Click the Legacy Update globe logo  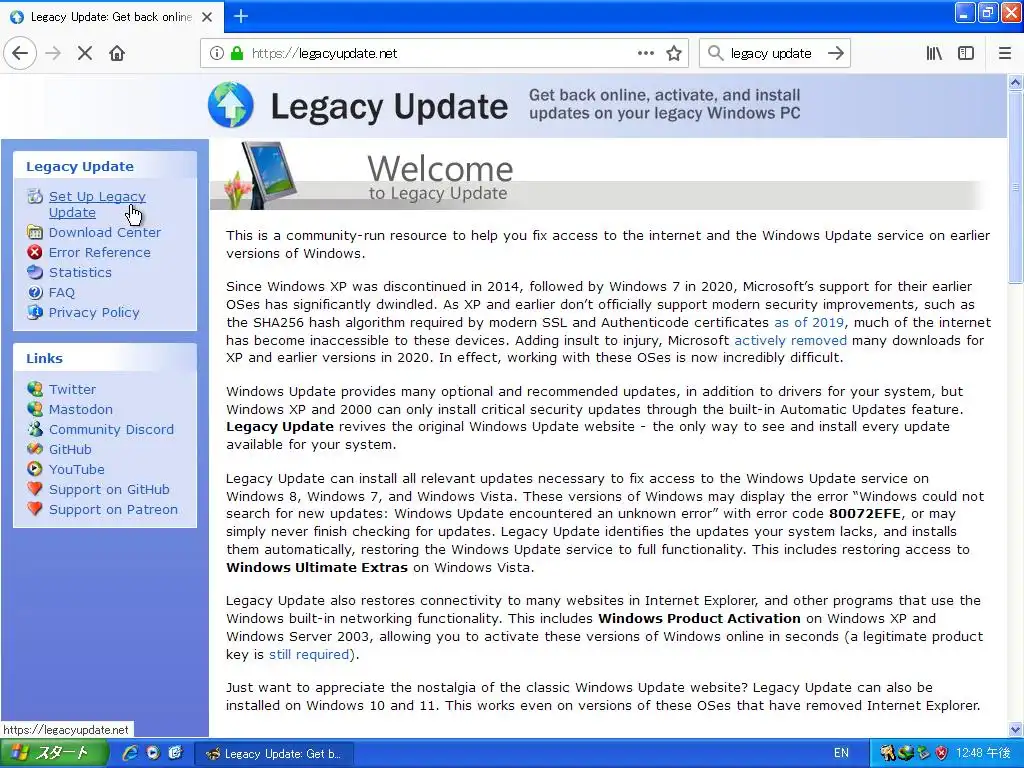[231, 104]
